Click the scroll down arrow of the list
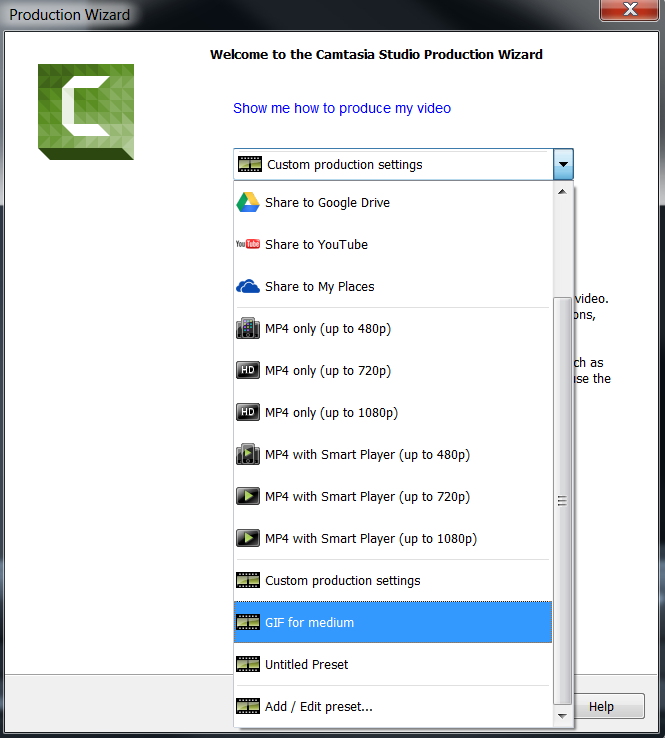The width and height of the screenshot is (665, 738). click(562, 716)
